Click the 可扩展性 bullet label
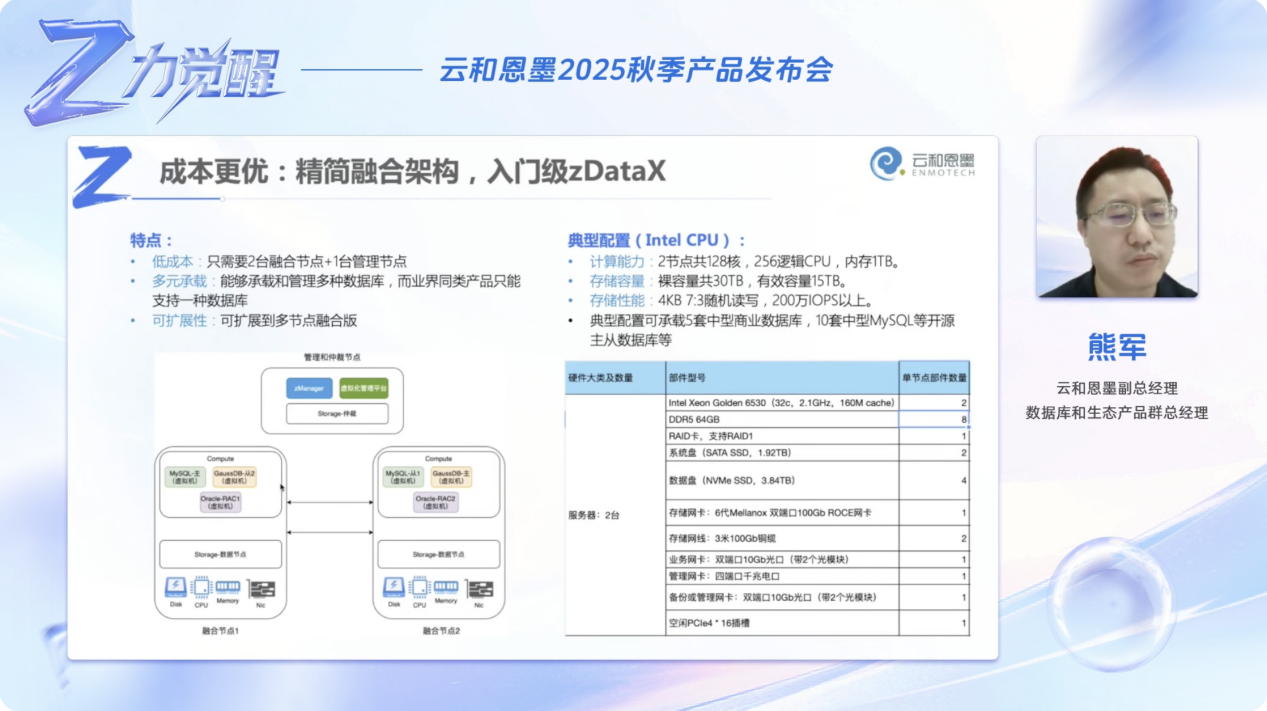 [182, 320]
